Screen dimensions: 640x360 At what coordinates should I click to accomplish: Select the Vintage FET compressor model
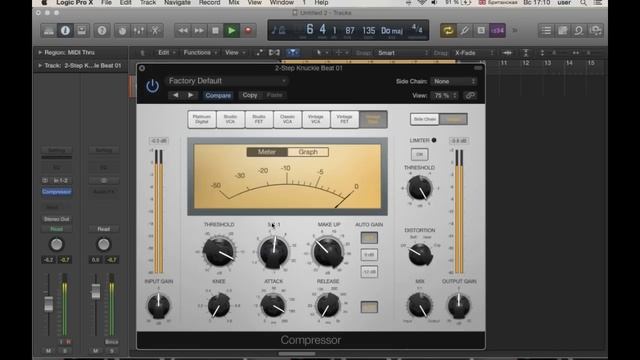pos(344,119)
